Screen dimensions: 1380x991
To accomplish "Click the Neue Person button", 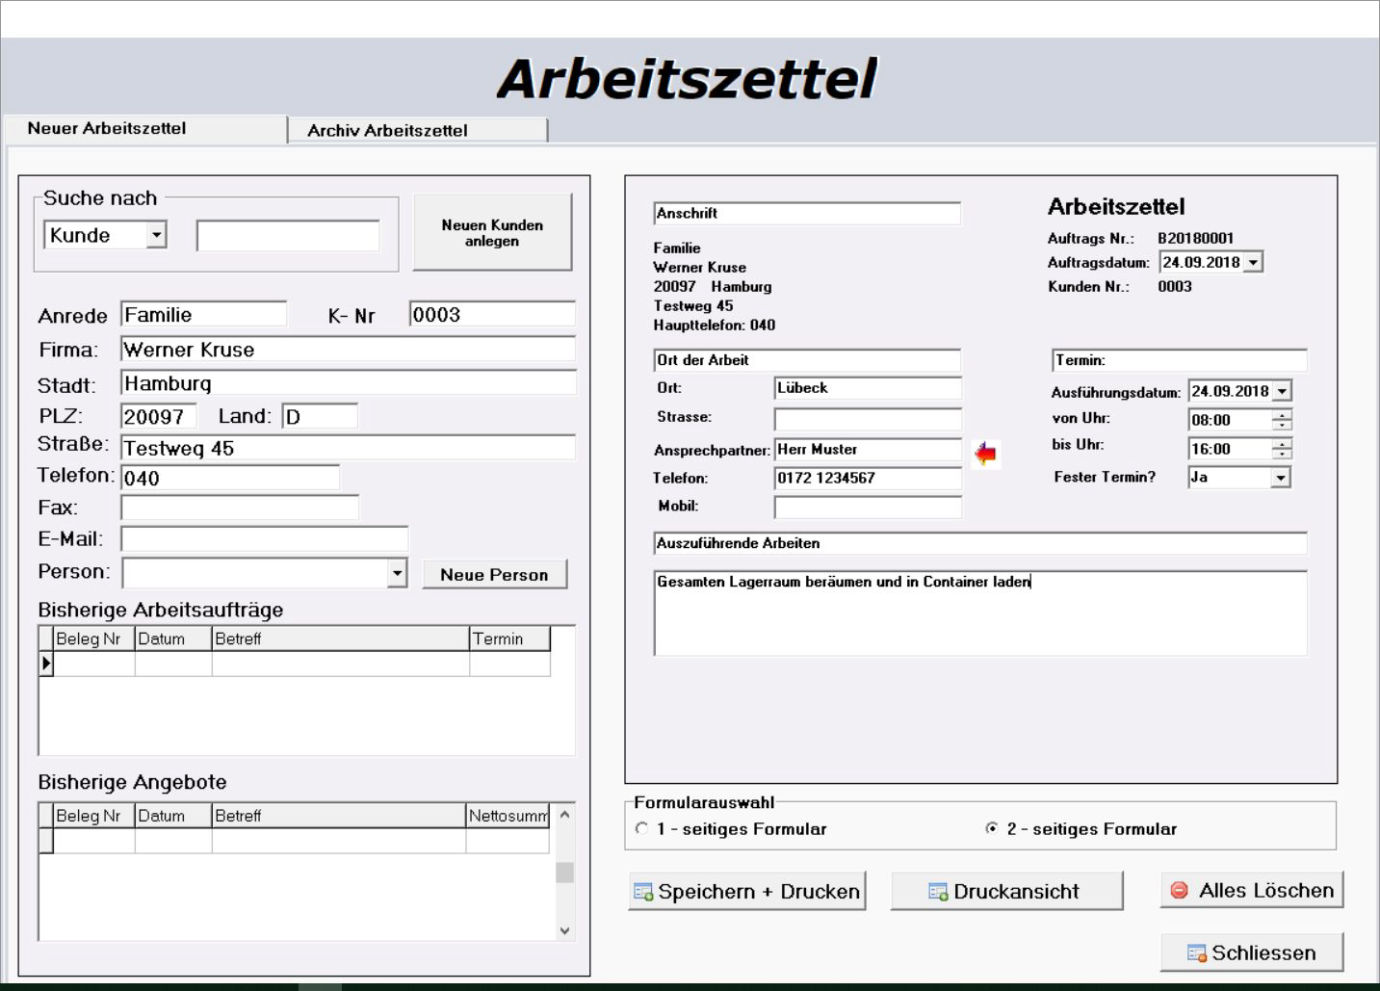I will coord(494,575).
